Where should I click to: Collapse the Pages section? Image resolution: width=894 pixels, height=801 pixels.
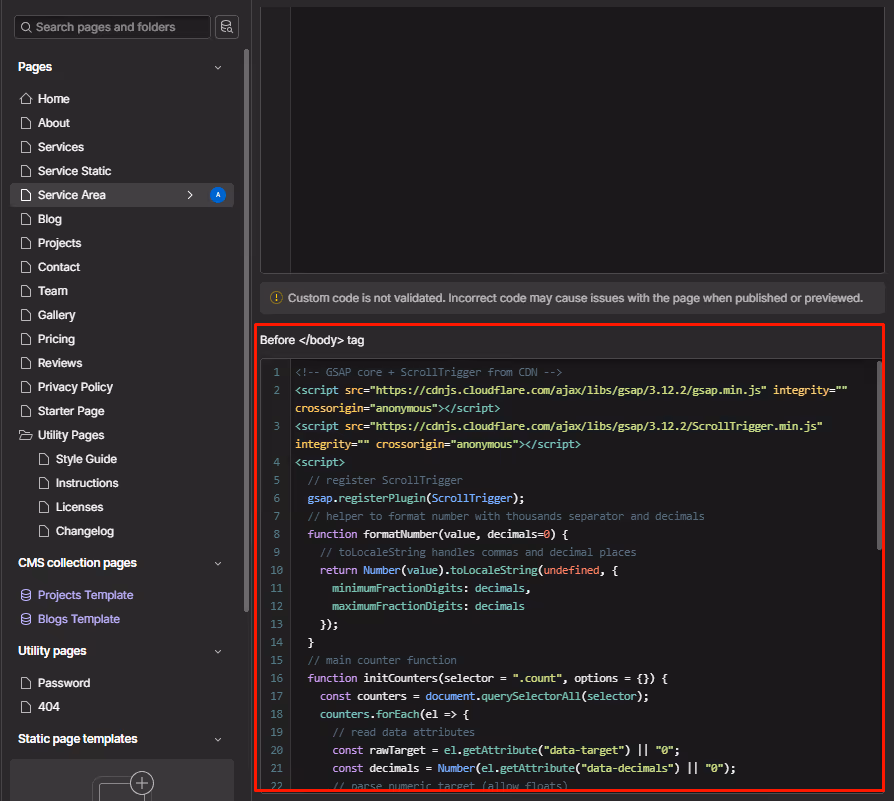218,67
